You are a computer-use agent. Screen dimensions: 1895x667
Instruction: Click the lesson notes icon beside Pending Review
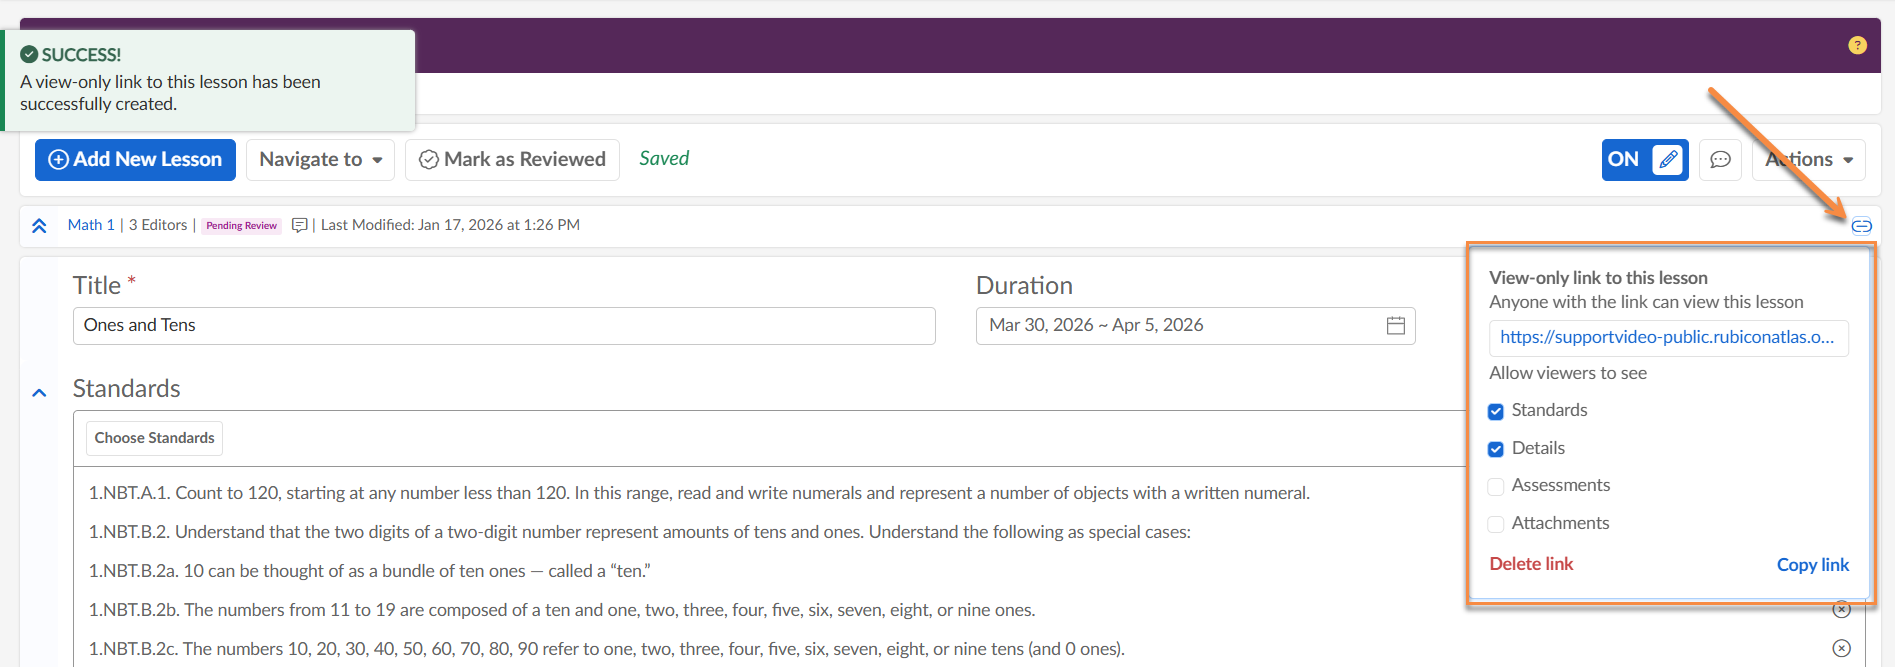click(x=299, y=226)
